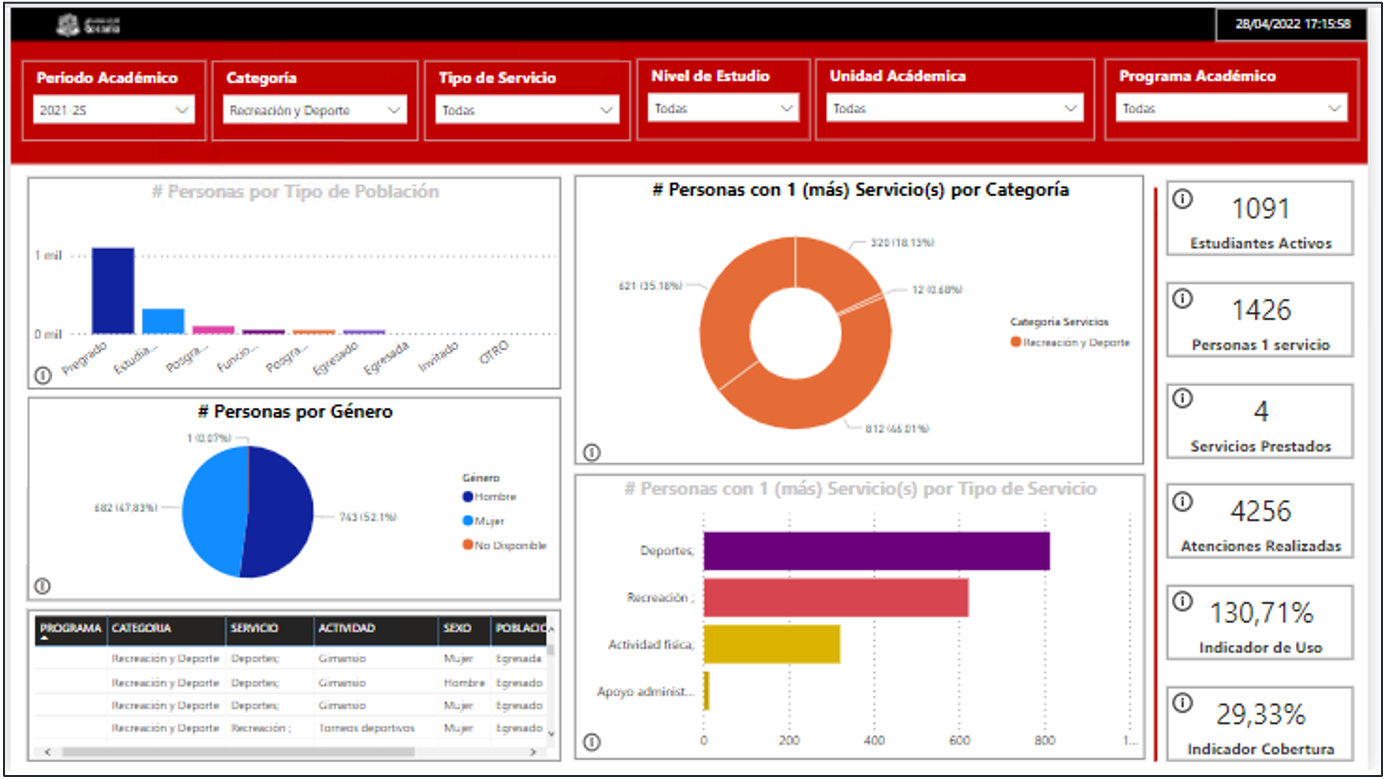Click the Pregrado bar in population chart

tap(113, 290)
